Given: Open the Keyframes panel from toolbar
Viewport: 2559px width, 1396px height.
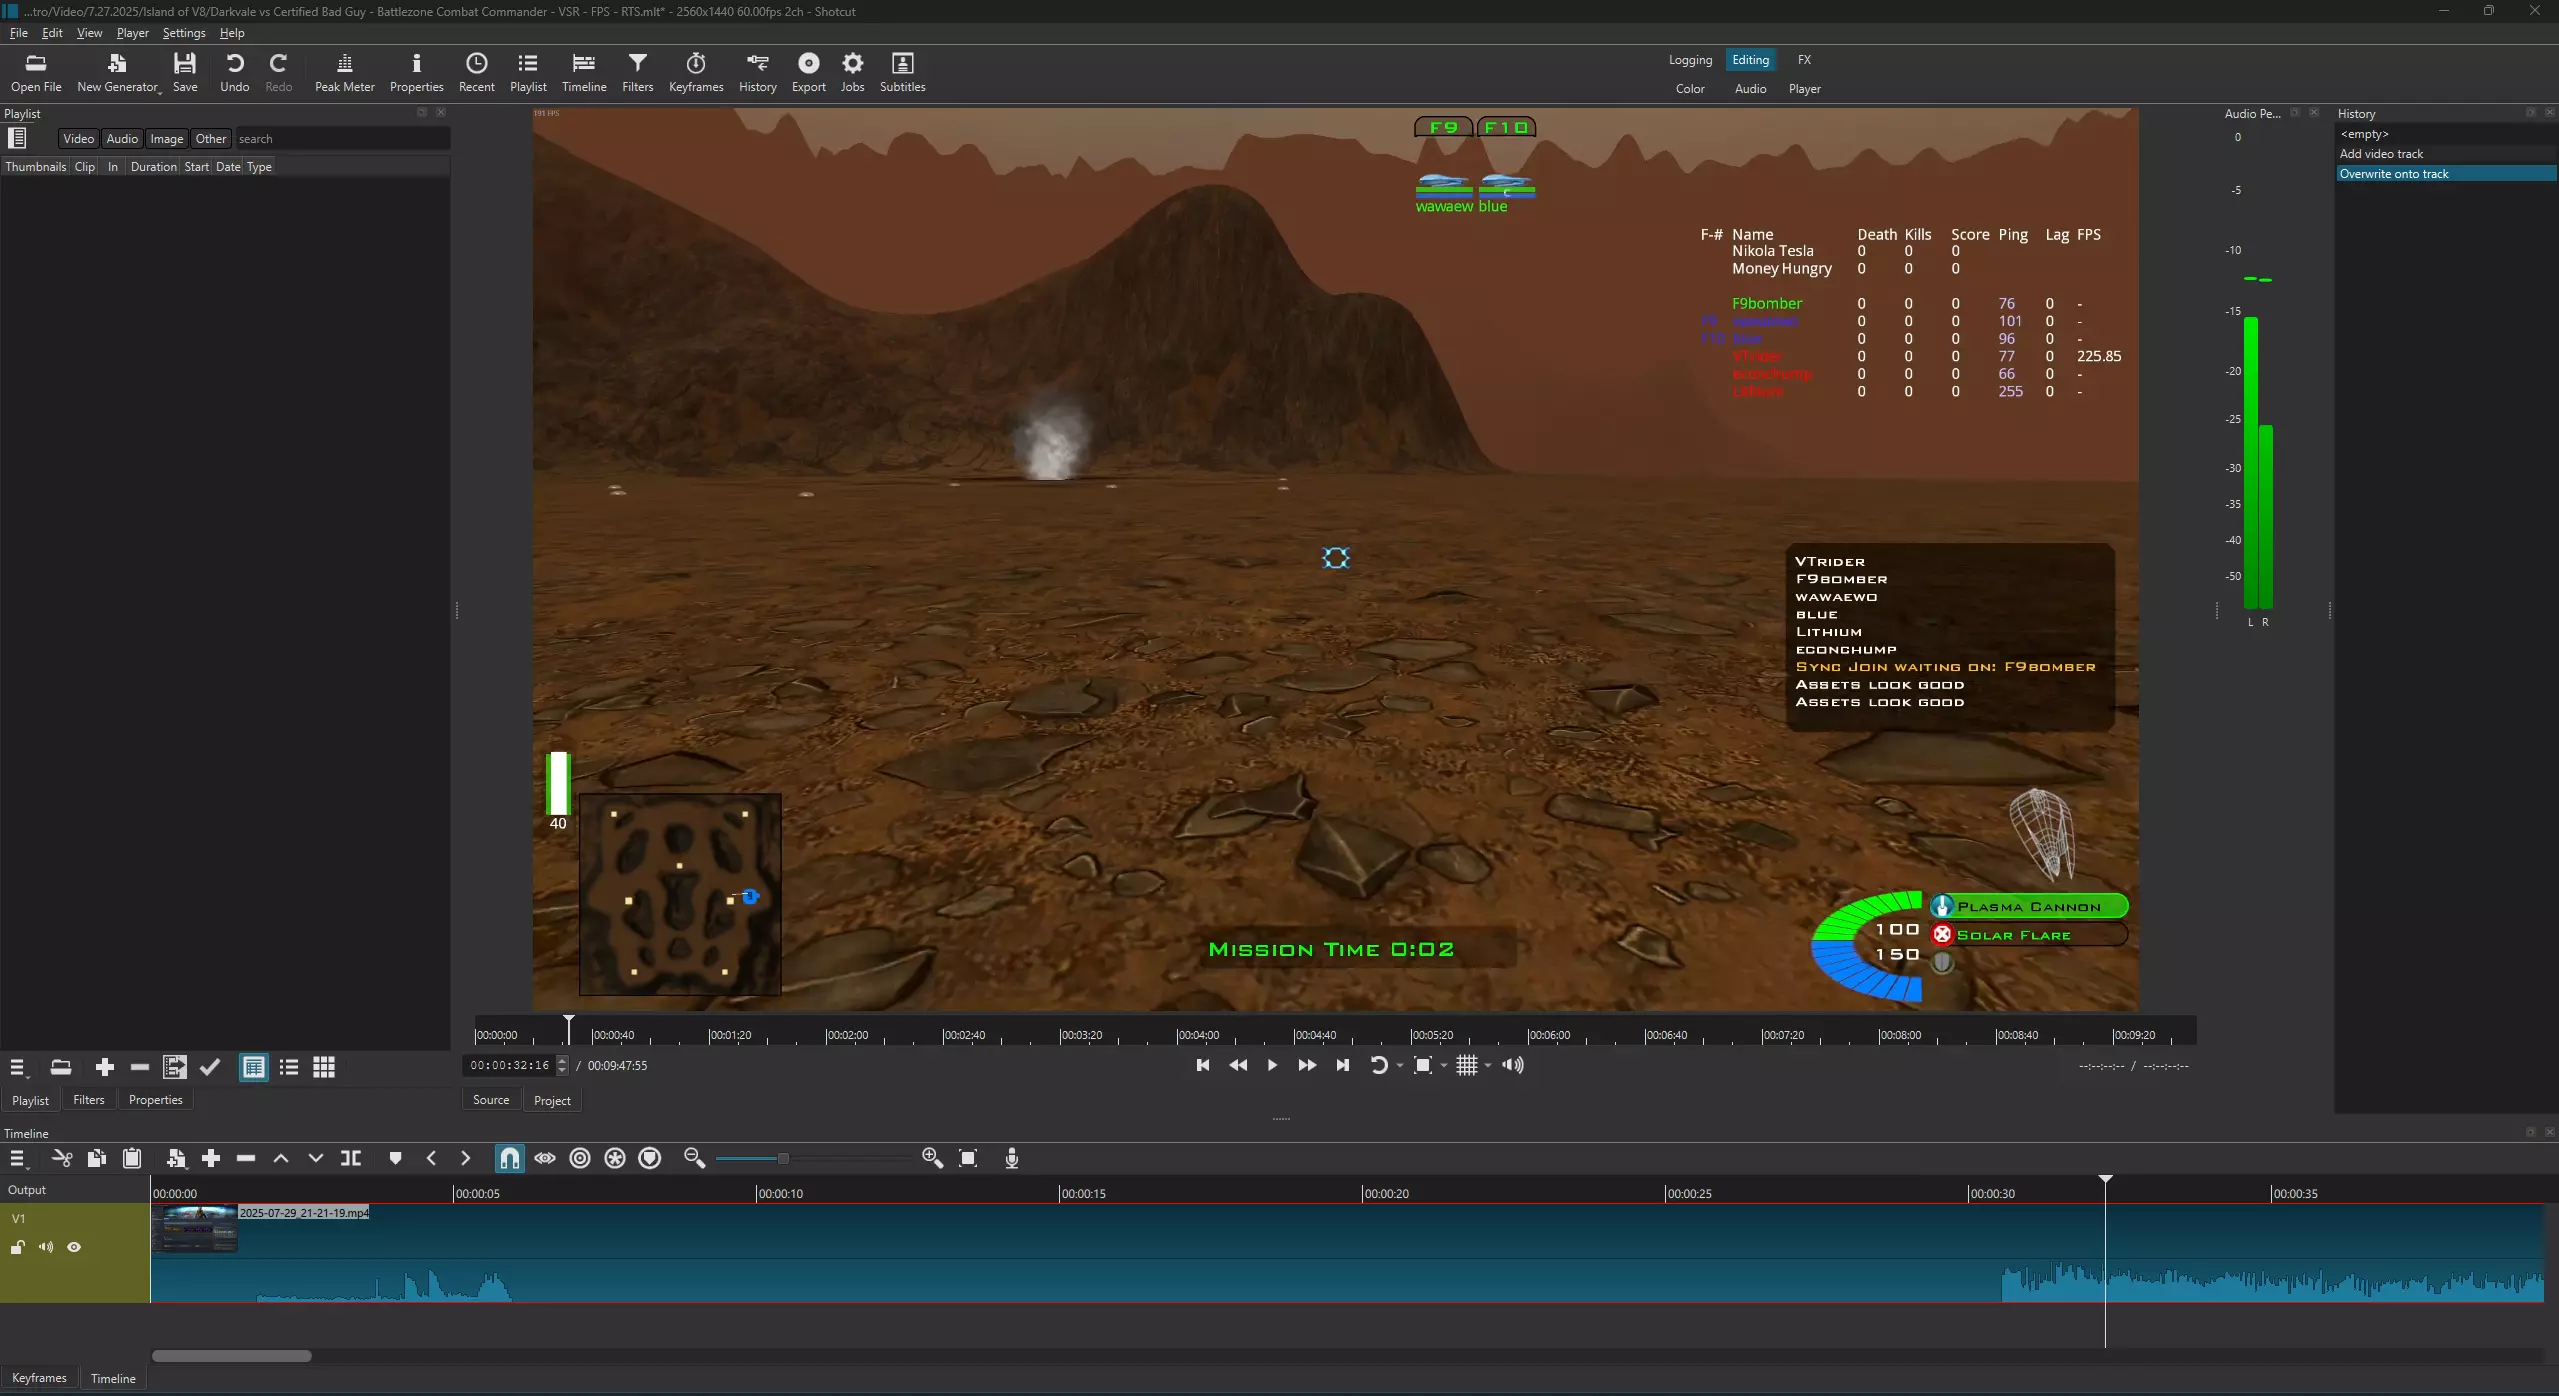Looking at the screenshot, I should (x=695, y=72).
